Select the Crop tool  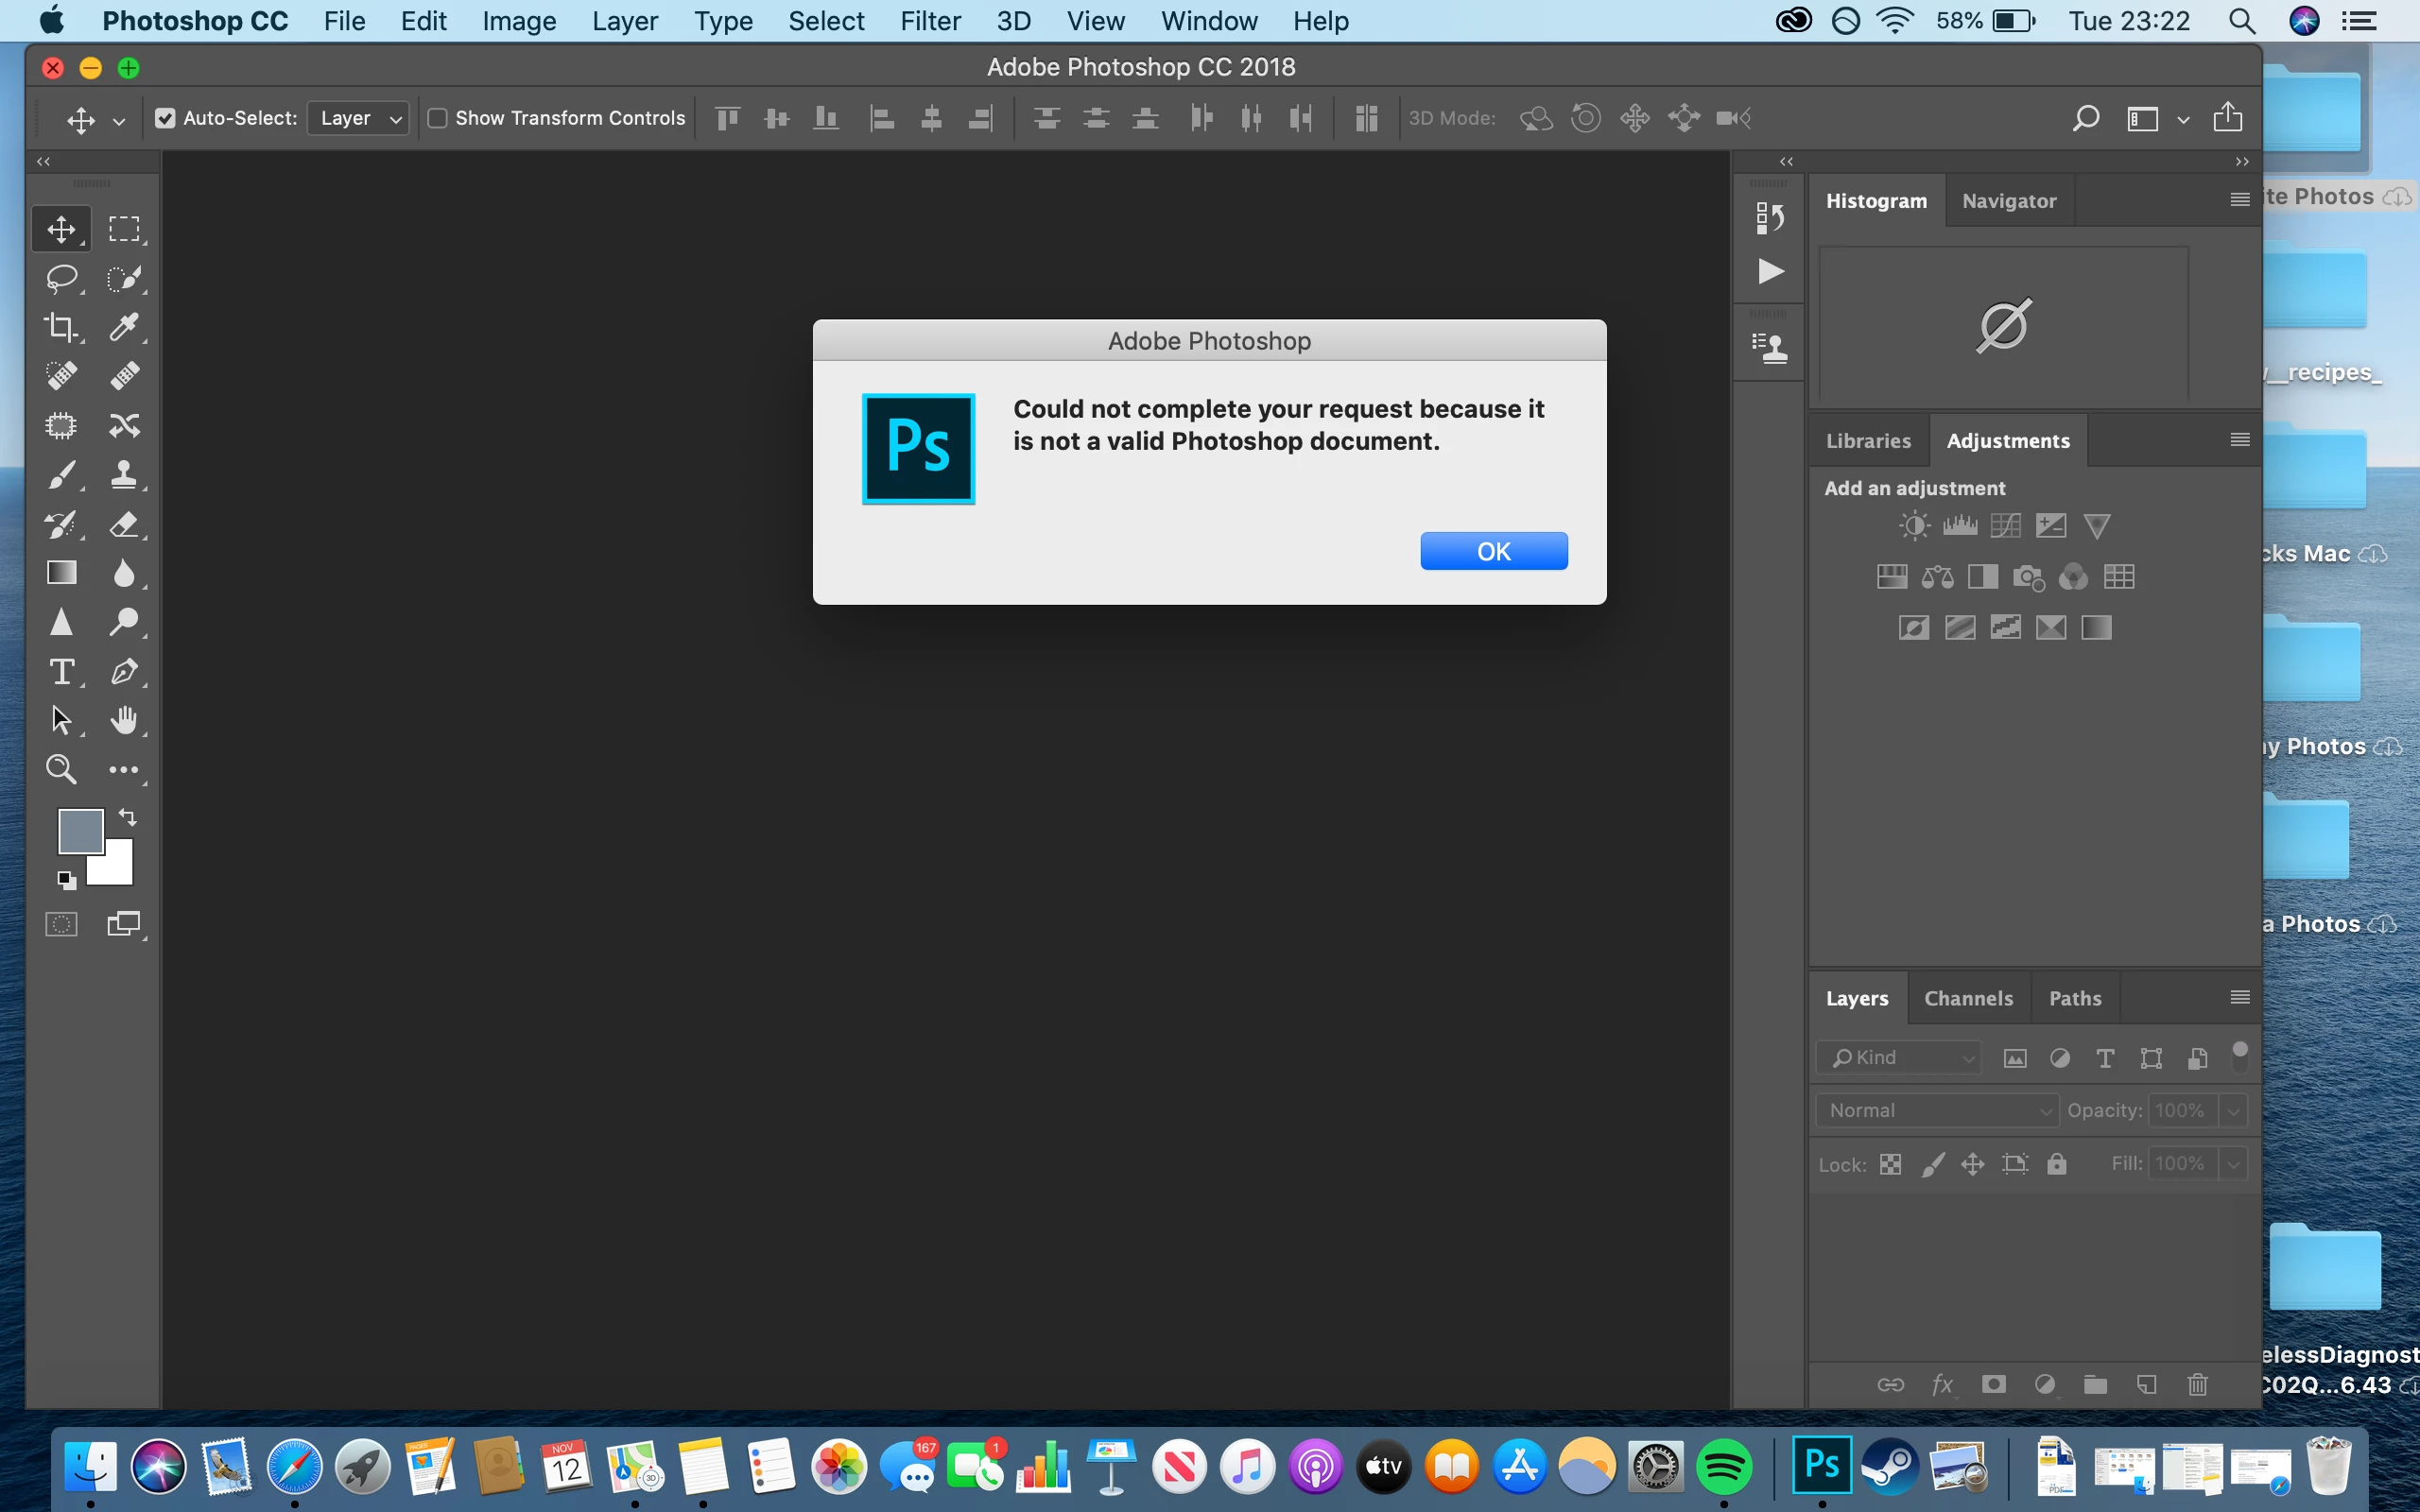[62, 327]
